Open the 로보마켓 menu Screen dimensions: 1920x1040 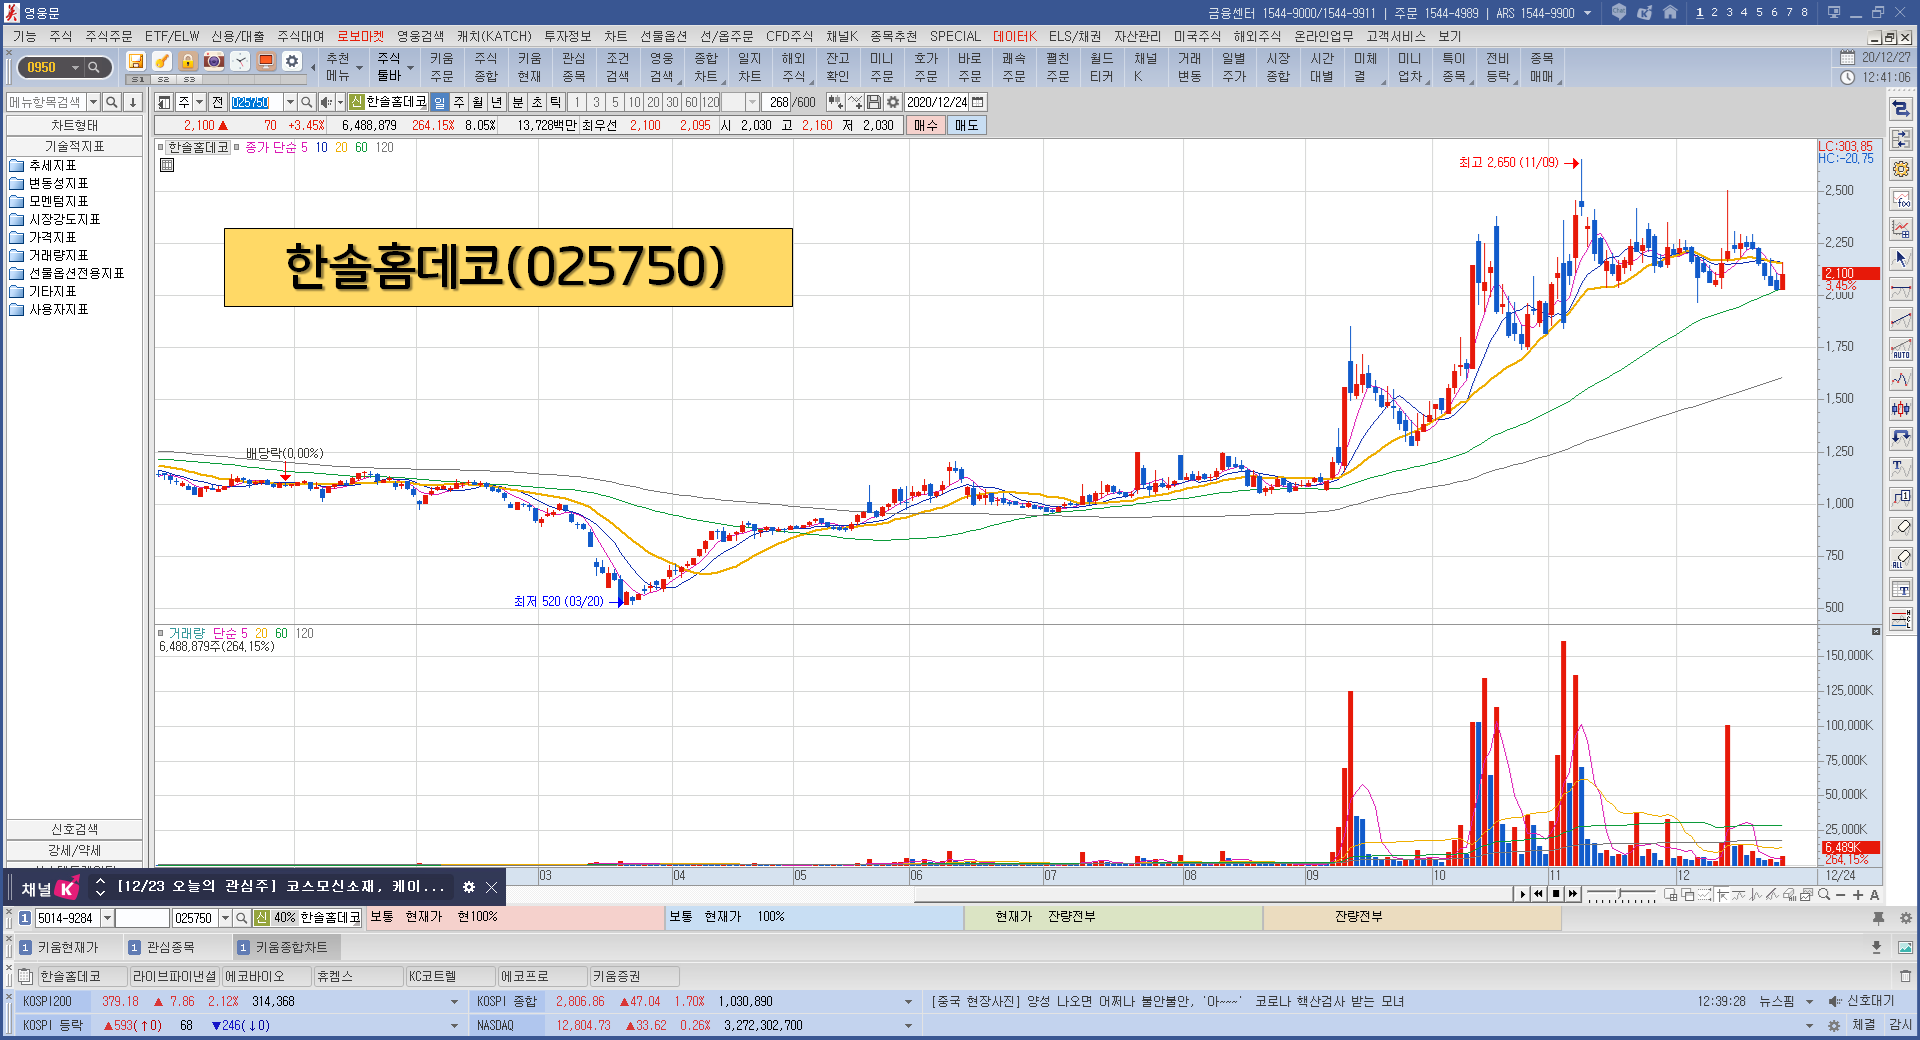point(360,36)
